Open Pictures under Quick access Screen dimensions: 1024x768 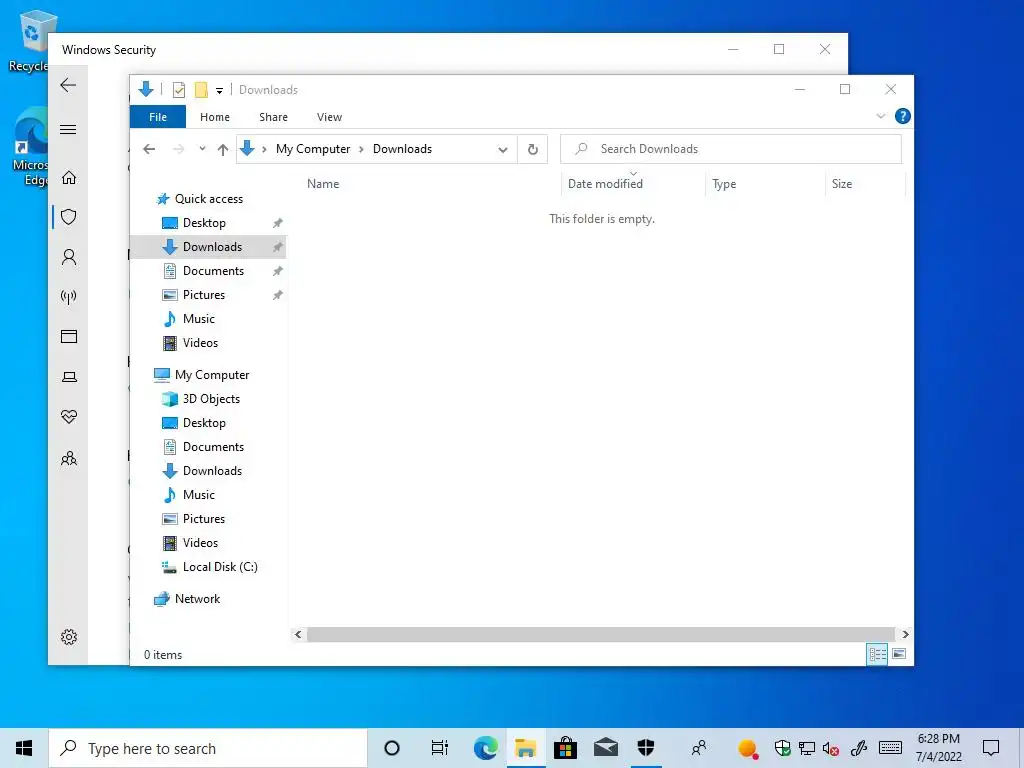click(203, 295)
